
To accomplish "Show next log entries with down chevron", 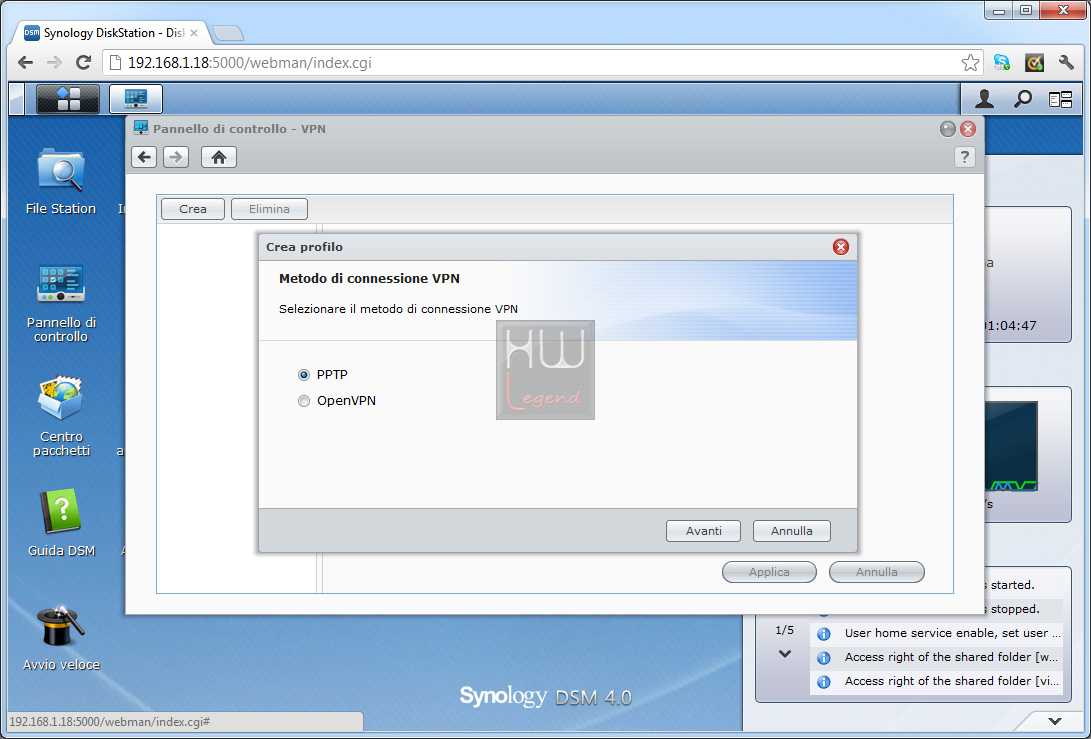I will (785, 654).
